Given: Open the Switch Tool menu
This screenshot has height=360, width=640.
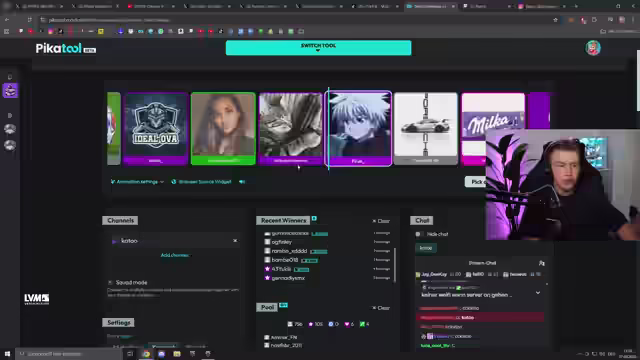Looking at the screenshot, I should [318, 48].
